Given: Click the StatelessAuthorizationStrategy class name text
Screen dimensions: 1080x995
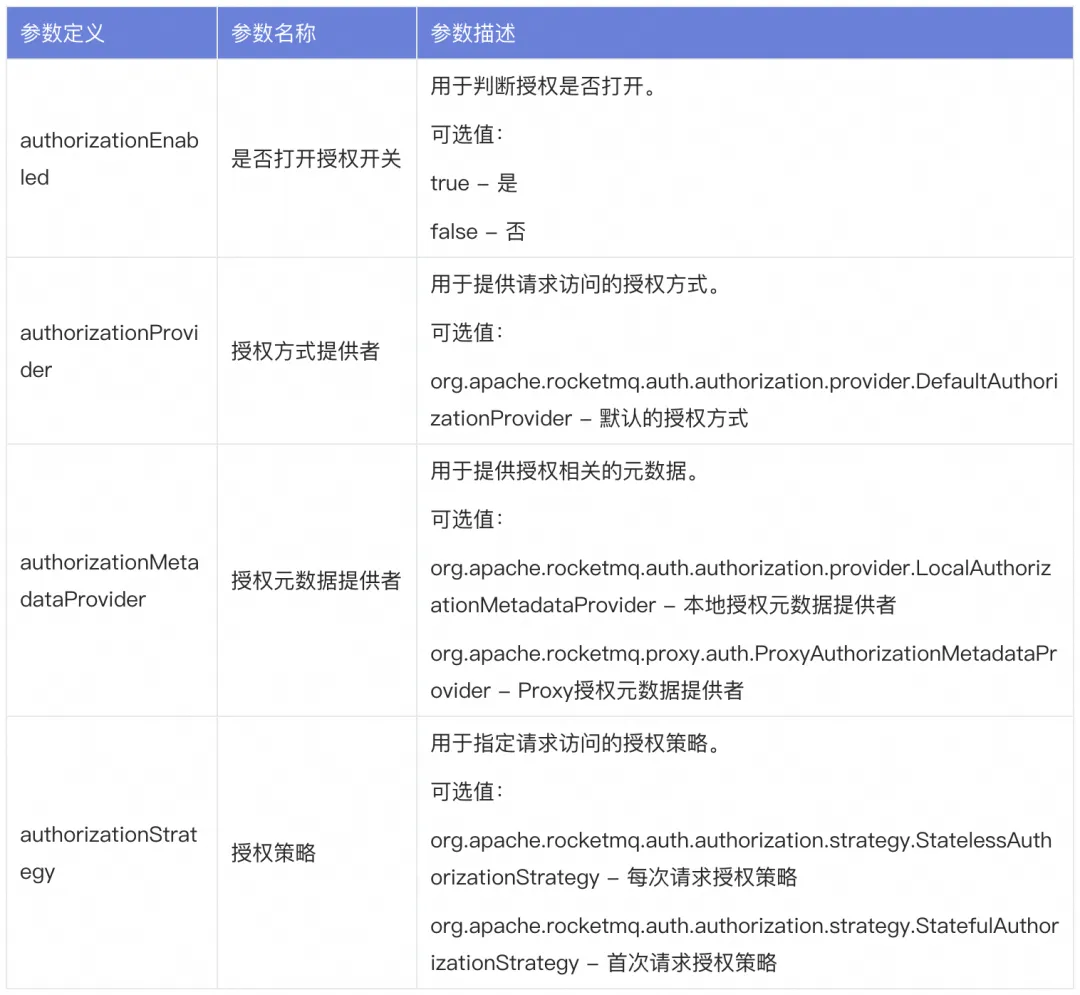Looking at the screenshot, I should point(741,858).
